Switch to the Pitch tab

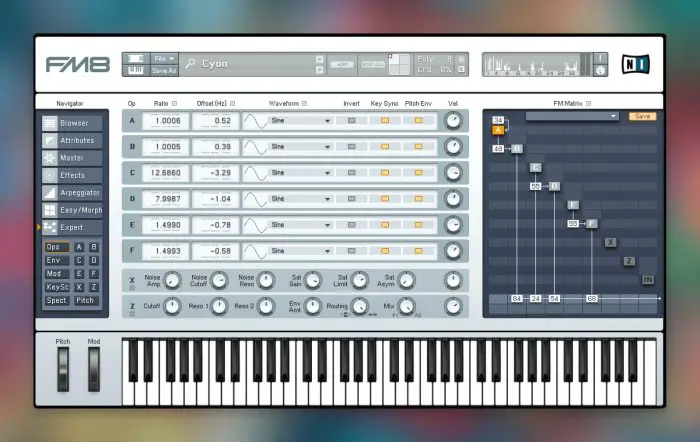(x=85, y=300)
